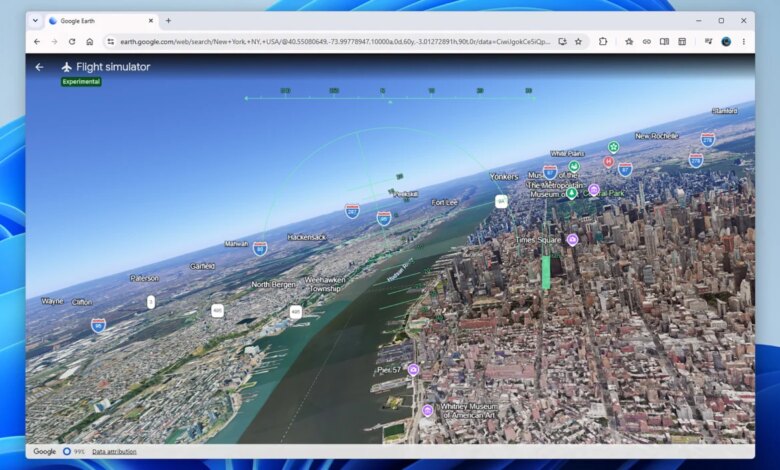Click the green altitude bar in Manhattan
This screenshot has height=470, width=780.
click(x=546, y=273)
